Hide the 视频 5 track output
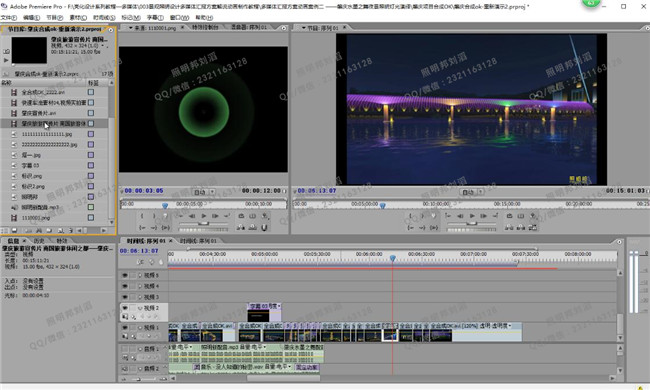The image size is (650, 390). click(x=125, y=275)
